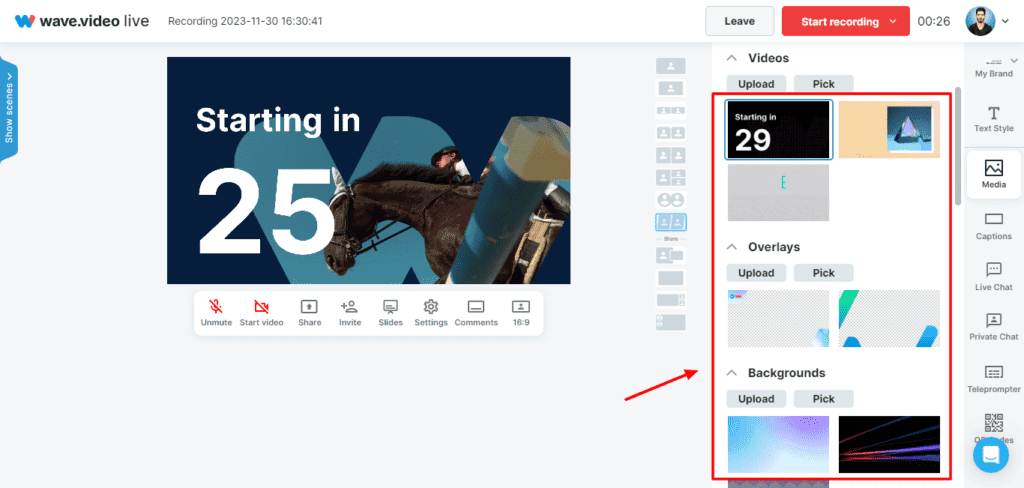Screen dimensions: 1024x488
Task: Click Invite to add a guest
Action: pos(349,314)
